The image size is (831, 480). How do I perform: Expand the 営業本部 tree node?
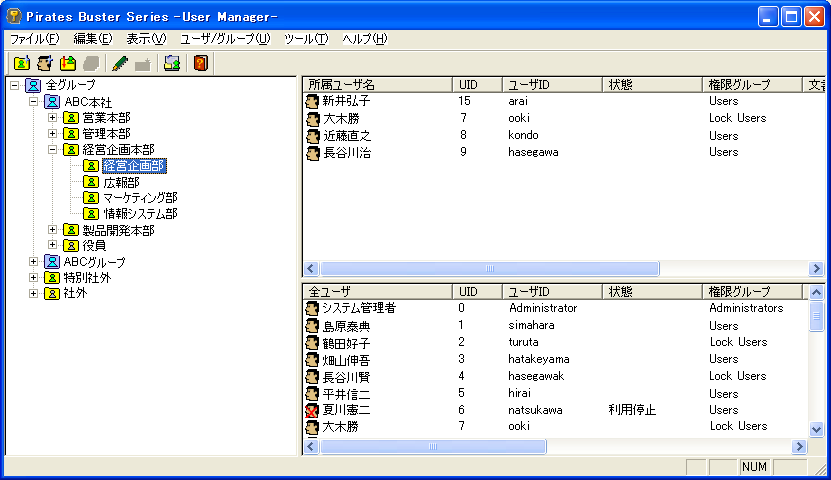(x=53, y=118)
